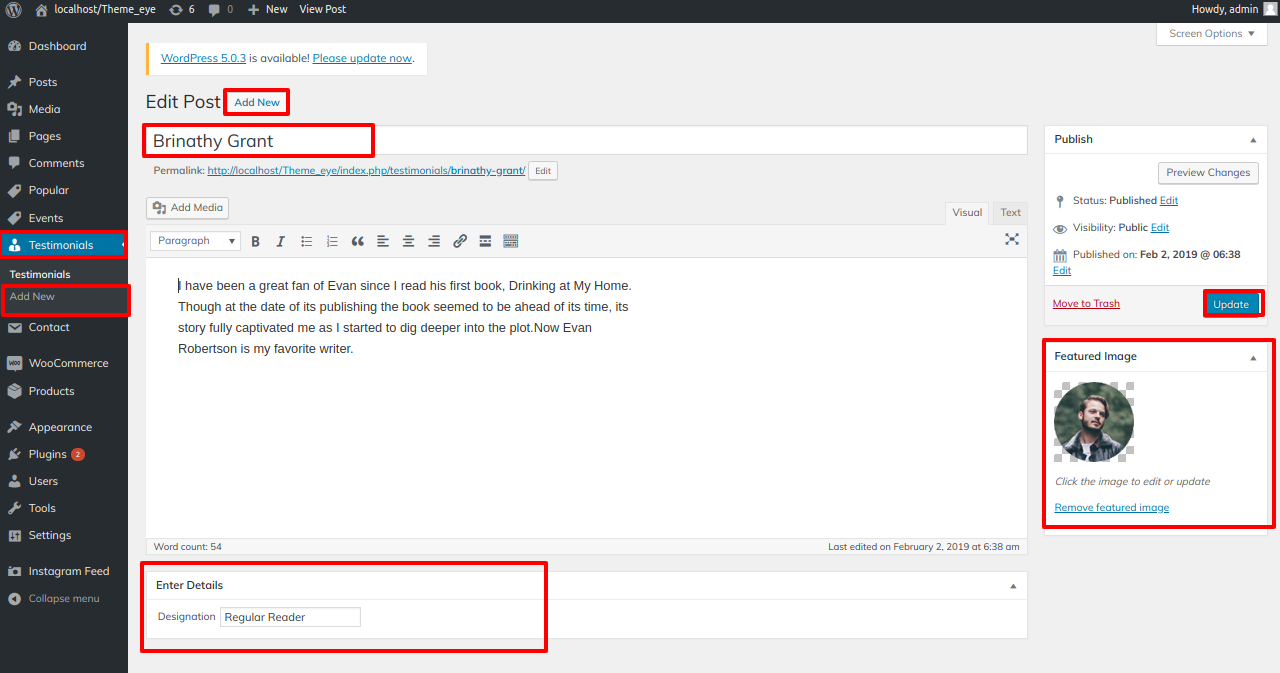The width and height of the screenshot is (1280, 673).
Task: Click Add New under Testimonials submenu
Action: coord(32,297)
